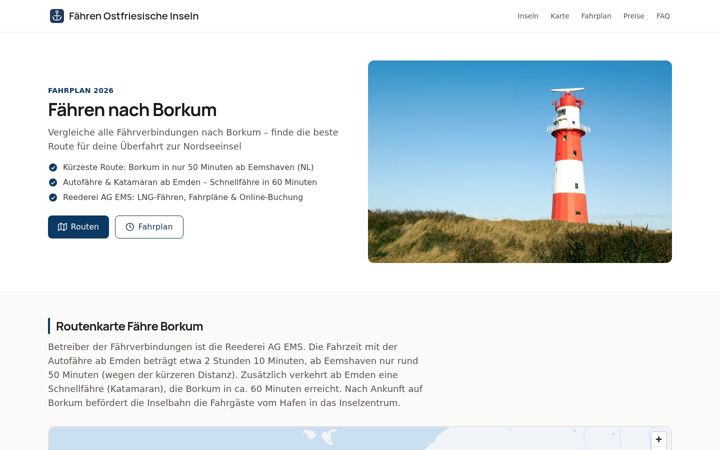Click the clock icon in Fahrplan button

(x=130, y=227)
